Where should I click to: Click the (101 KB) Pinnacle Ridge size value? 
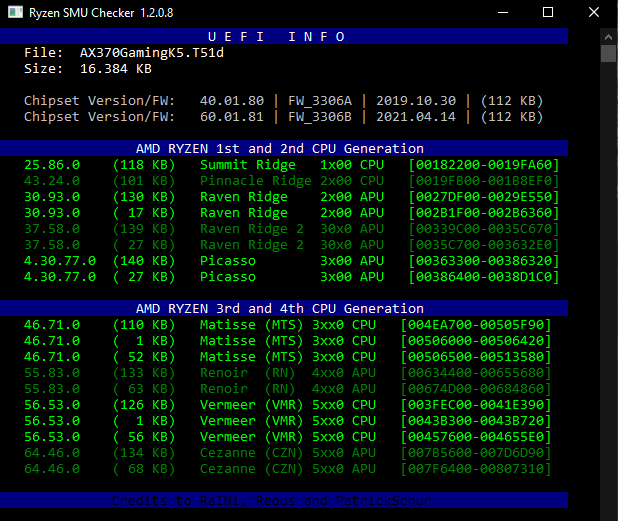click(x=144, y=181)
